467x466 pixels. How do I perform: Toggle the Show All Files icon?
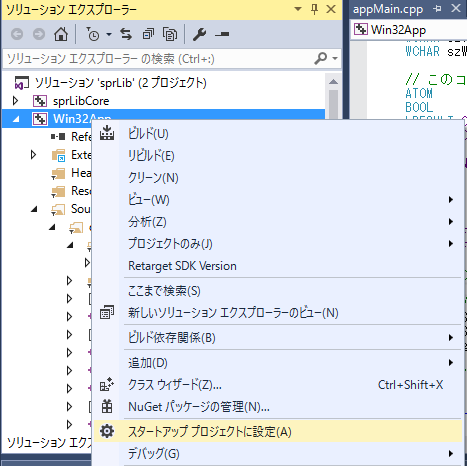(x=170, y=34)
